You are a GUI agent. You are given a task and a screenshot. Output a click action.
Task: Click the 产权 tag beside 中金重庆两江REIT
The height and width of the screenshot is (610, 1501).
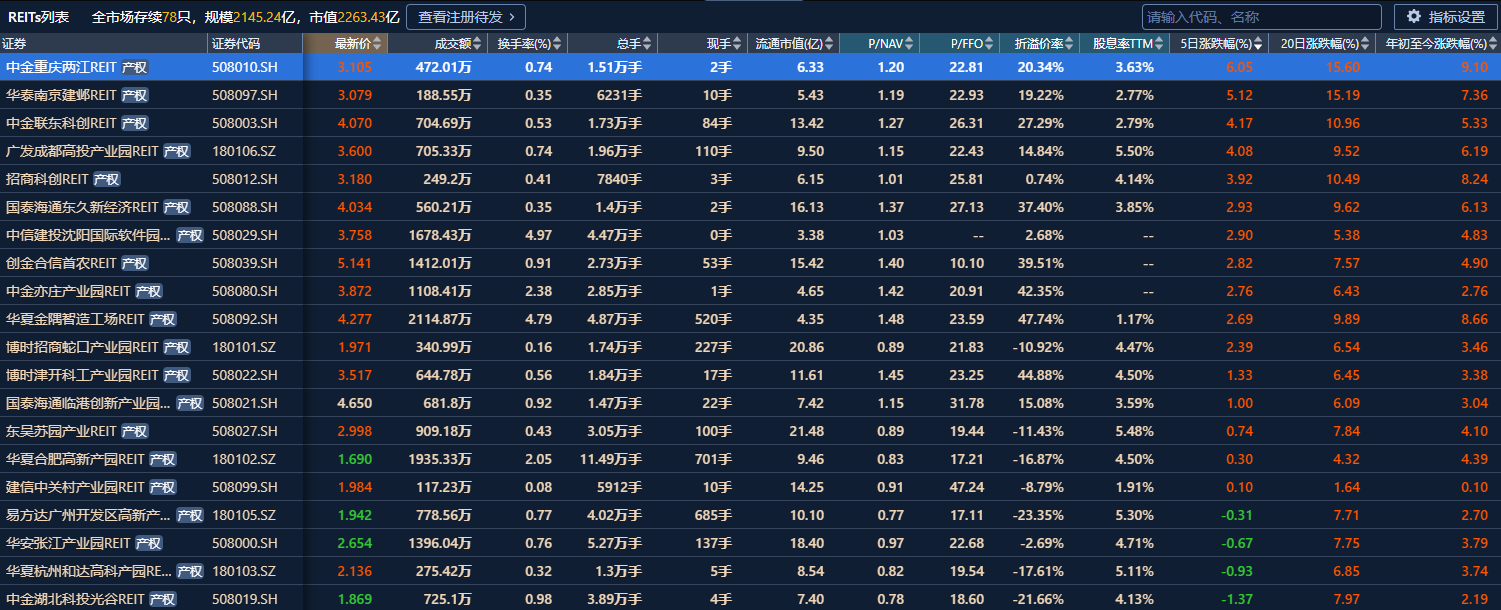(x=135, y=67)
